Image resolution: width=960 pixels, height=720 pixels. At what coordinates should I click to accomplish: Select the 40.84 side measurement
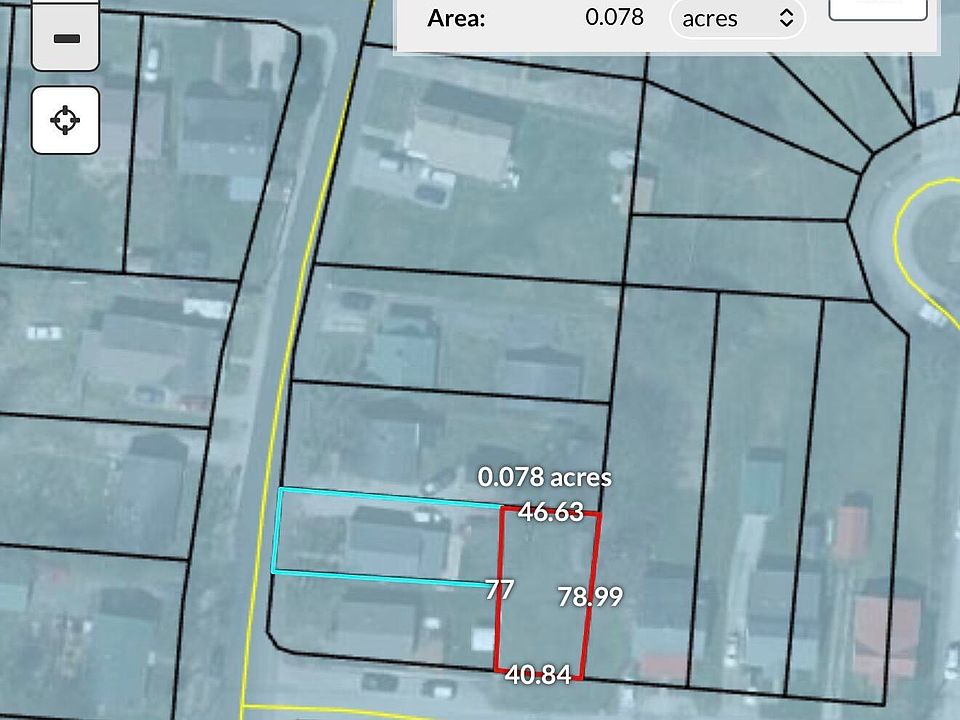pyautogui.click(x=538, y=674)
